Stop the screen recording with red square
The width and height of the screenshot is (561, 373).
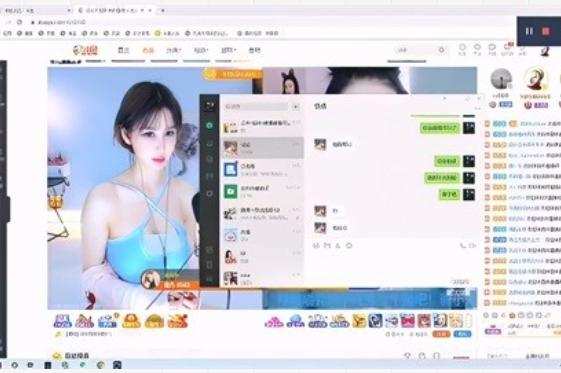546,31
